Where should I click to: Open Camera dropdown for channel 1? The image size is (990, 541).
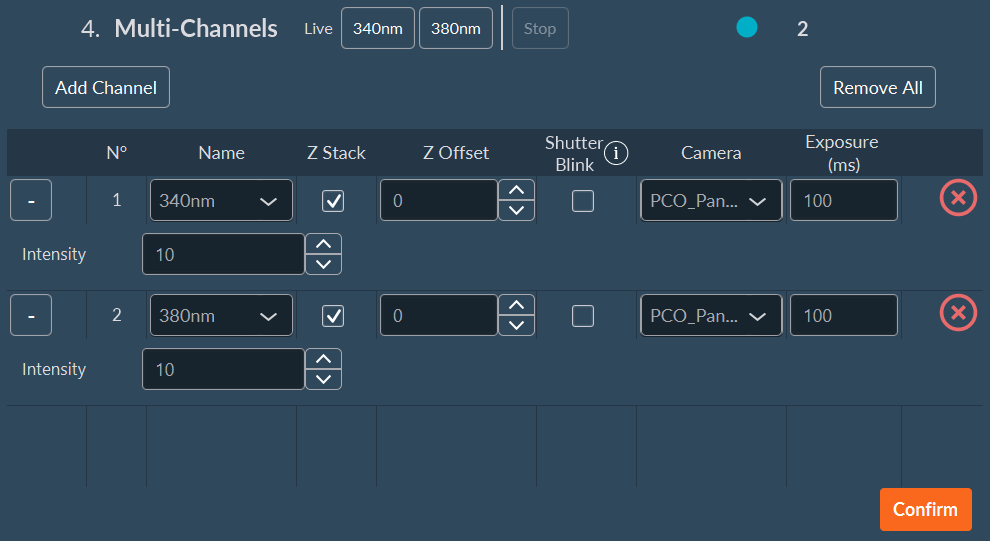point(711,200)
